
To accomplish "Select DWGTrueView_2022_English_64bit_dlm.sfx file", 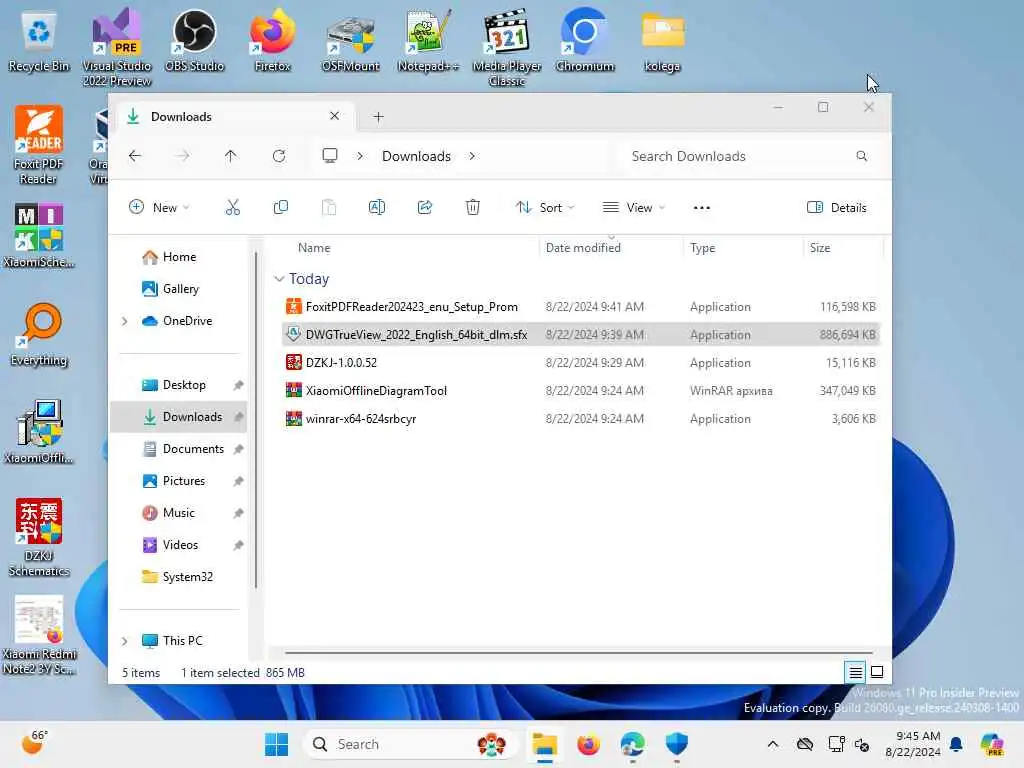I will click(x=581, y=334).
